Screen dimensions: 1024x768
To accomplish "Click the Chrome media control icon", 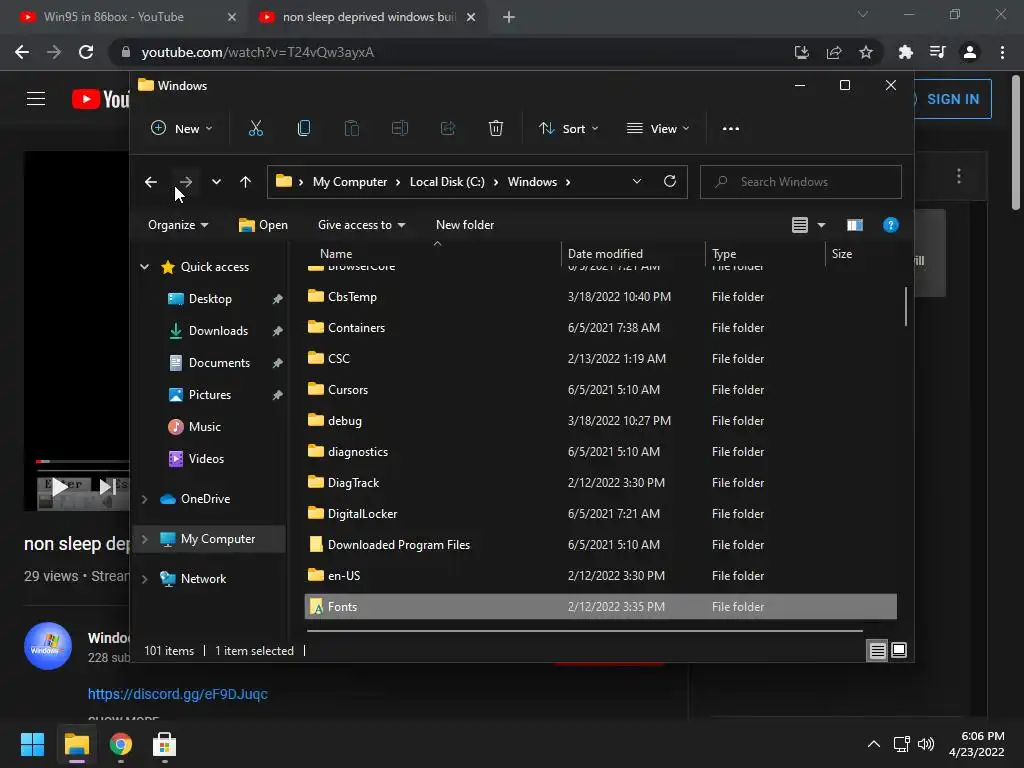I will pos(937,52).
